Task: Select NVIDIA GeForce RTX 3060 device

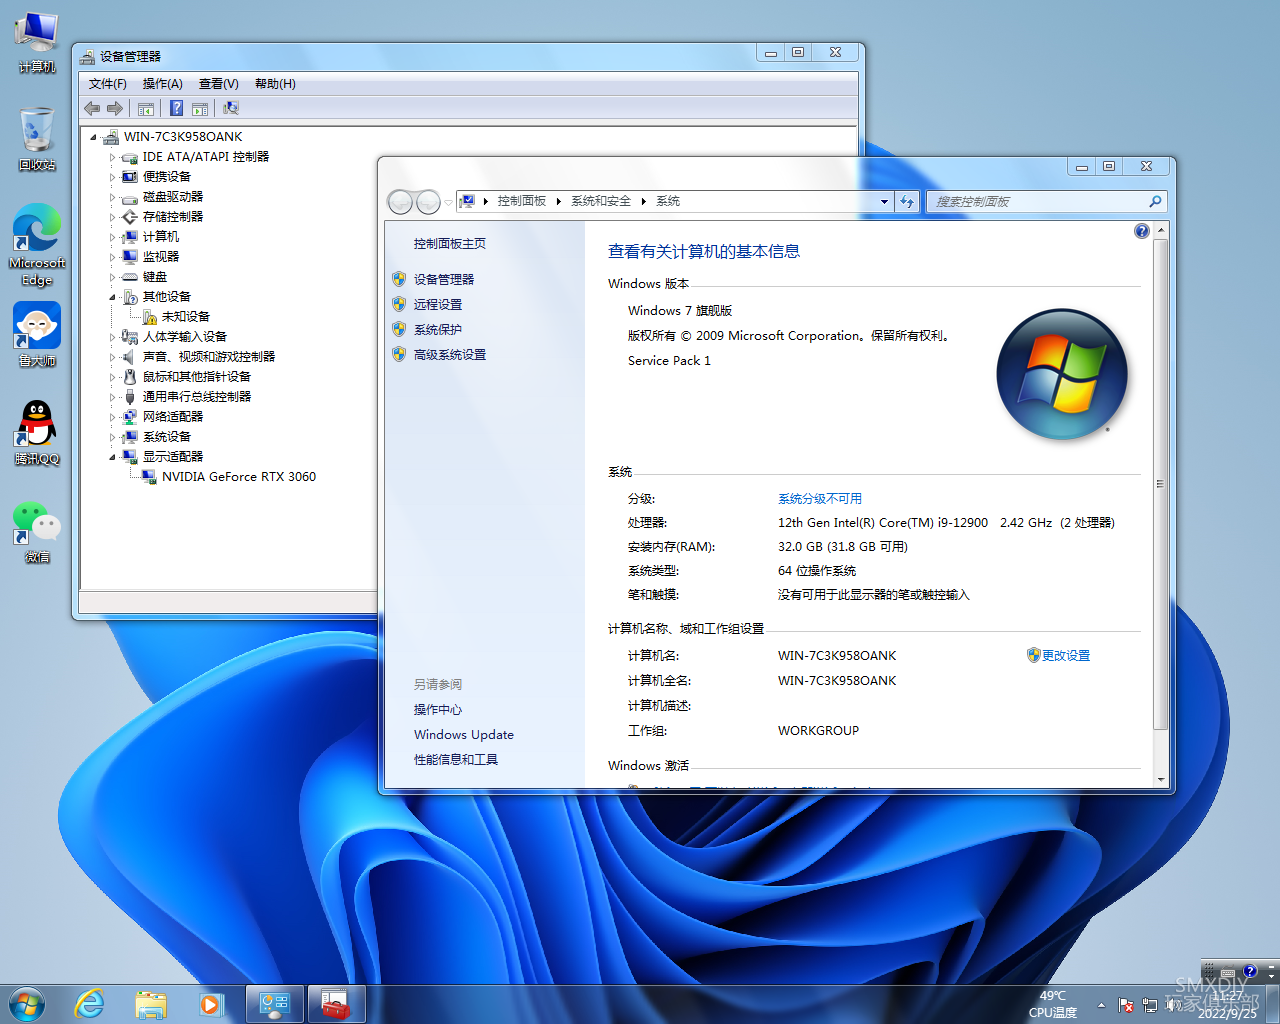Action: 239,477
